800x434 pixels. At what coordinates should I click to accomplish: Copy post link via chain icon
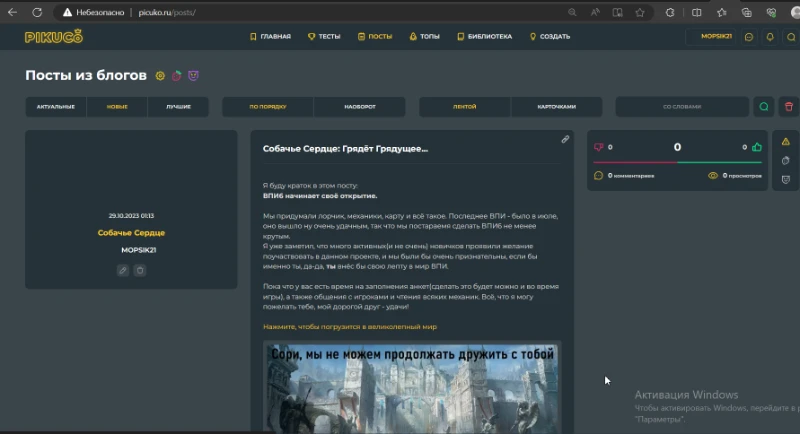[x=565, y=139]
